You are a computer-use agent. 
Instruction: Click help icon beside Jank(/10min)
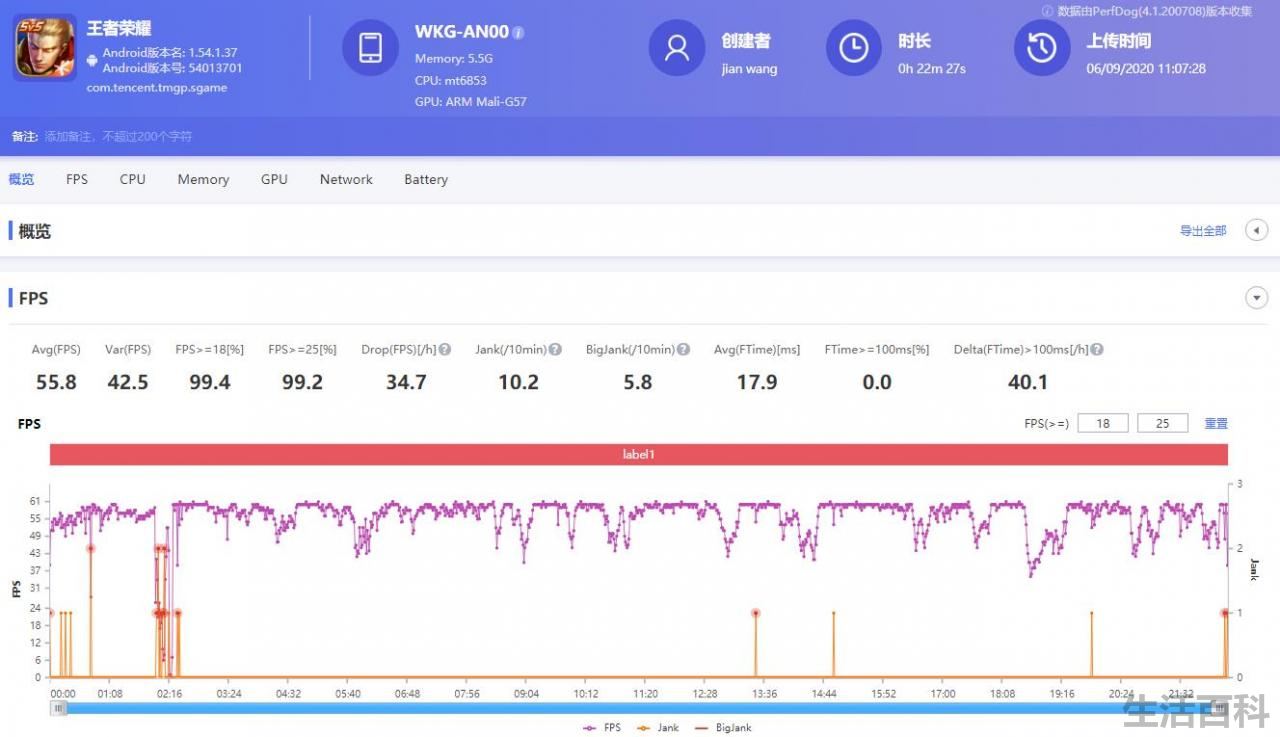pos(555,350)
